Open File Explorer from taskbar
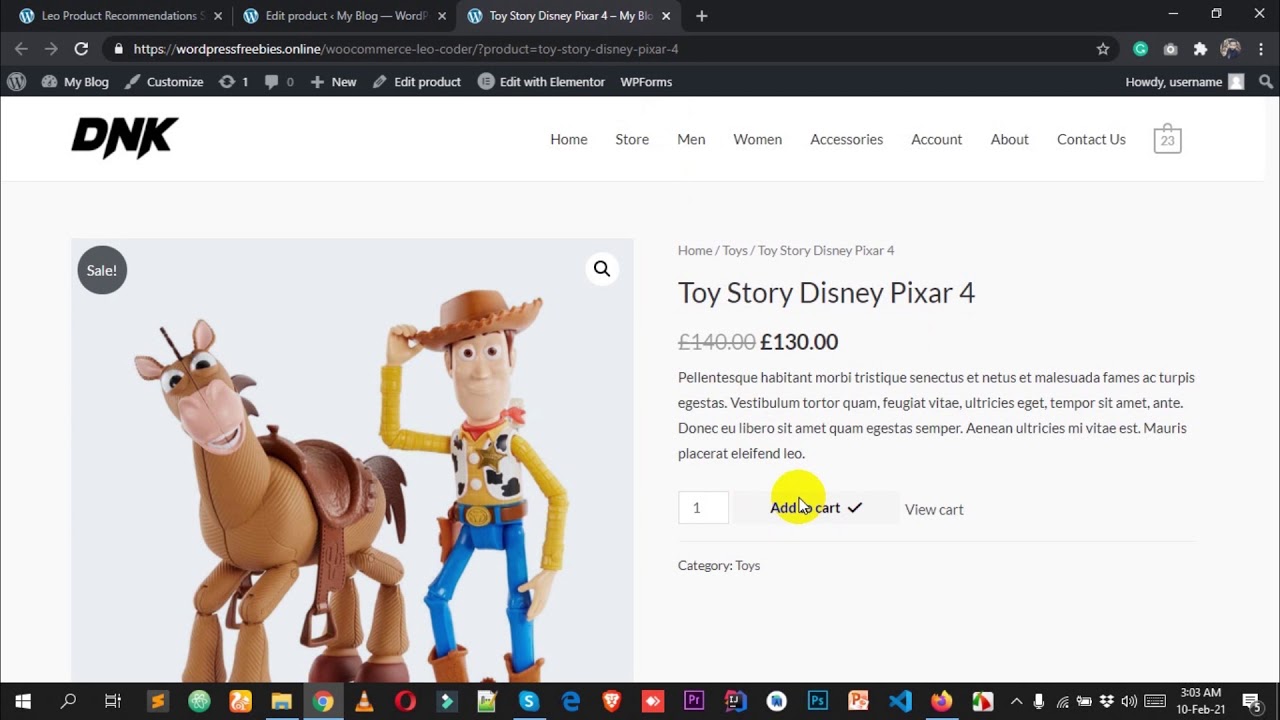 281,702
